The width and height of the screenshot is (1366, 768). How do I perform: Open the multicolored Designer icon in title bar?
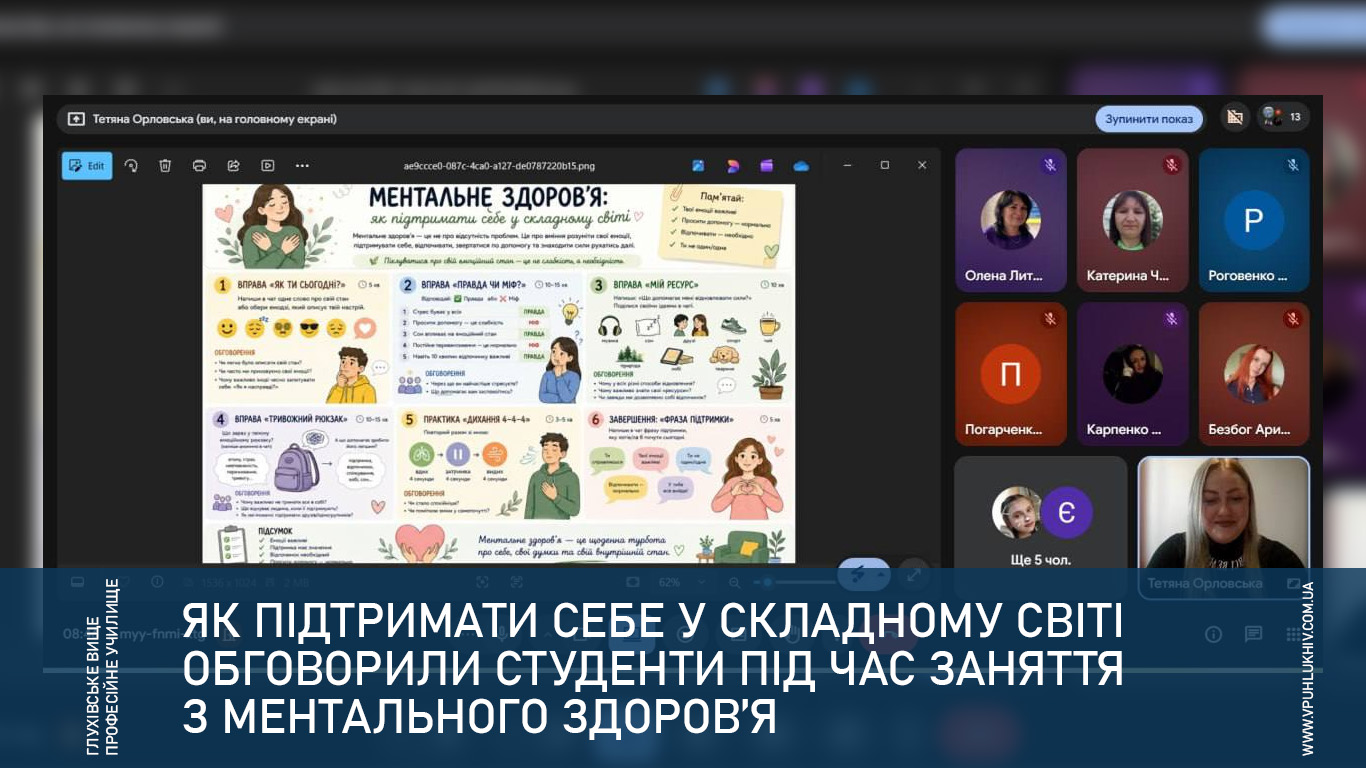[733, 166]
